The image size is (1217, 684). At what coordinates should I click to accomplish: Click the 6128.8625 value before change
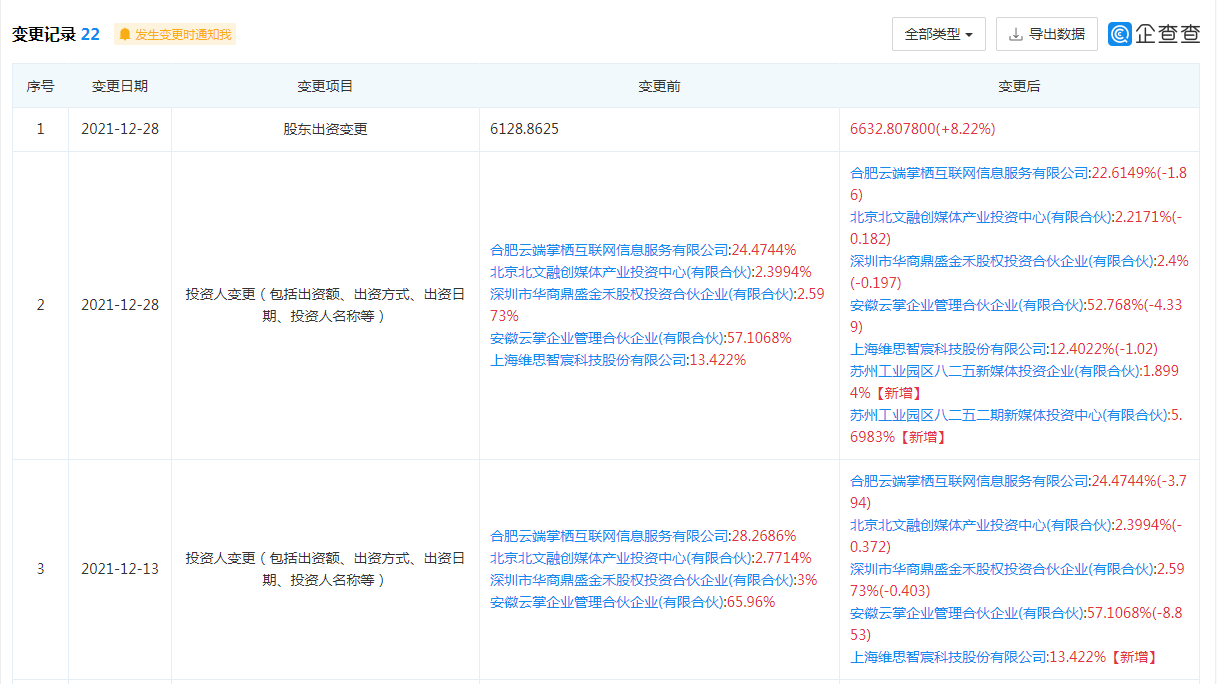point(524,129)
